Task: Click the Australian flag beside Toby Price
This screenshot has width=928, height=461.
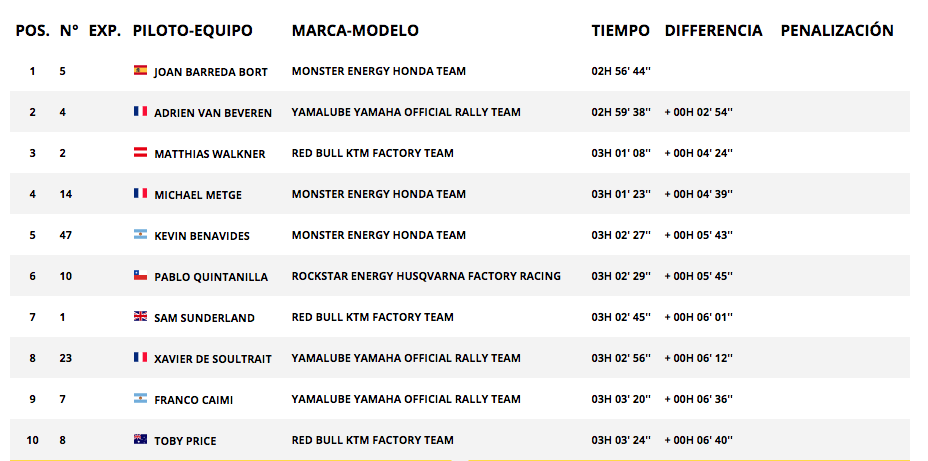Action: tap(140, 439)
